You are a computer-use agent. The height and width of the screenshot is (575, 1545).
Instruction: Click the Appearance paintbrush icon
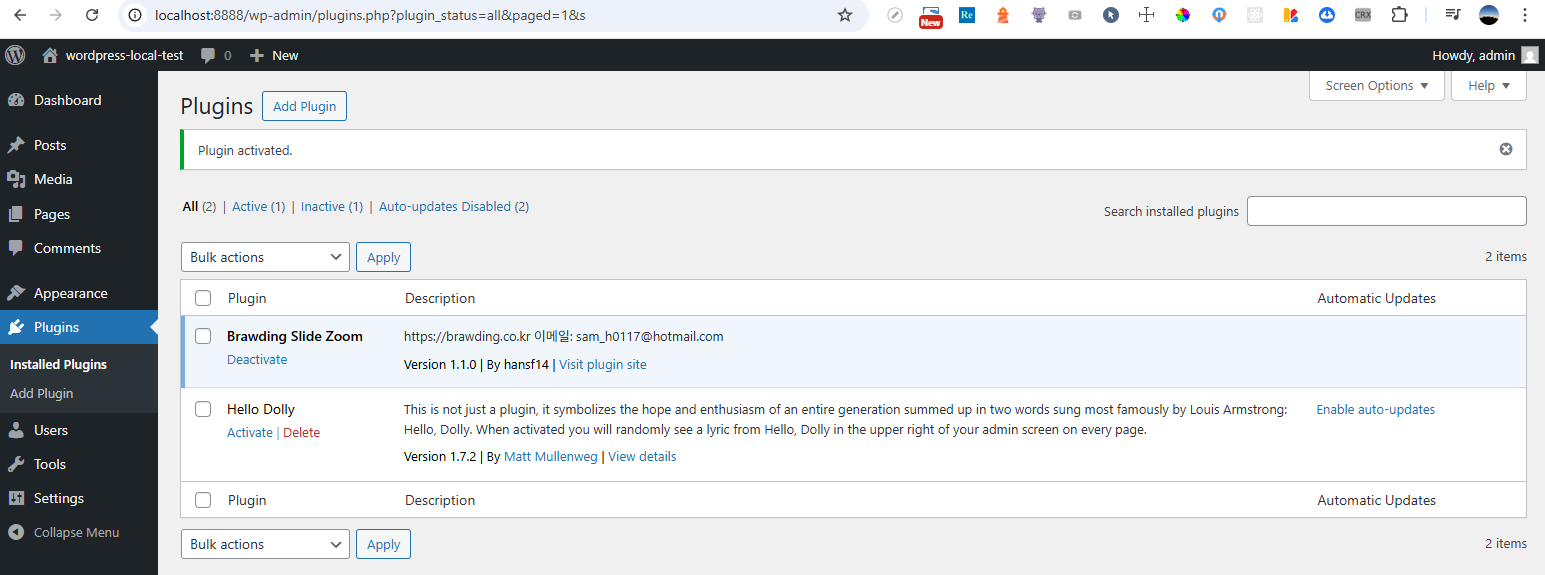[x=16, y=293]
